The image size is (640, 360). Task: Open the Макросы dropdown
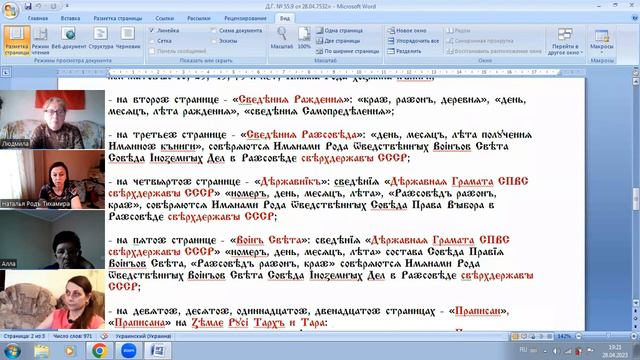click(x=602, y=41)
